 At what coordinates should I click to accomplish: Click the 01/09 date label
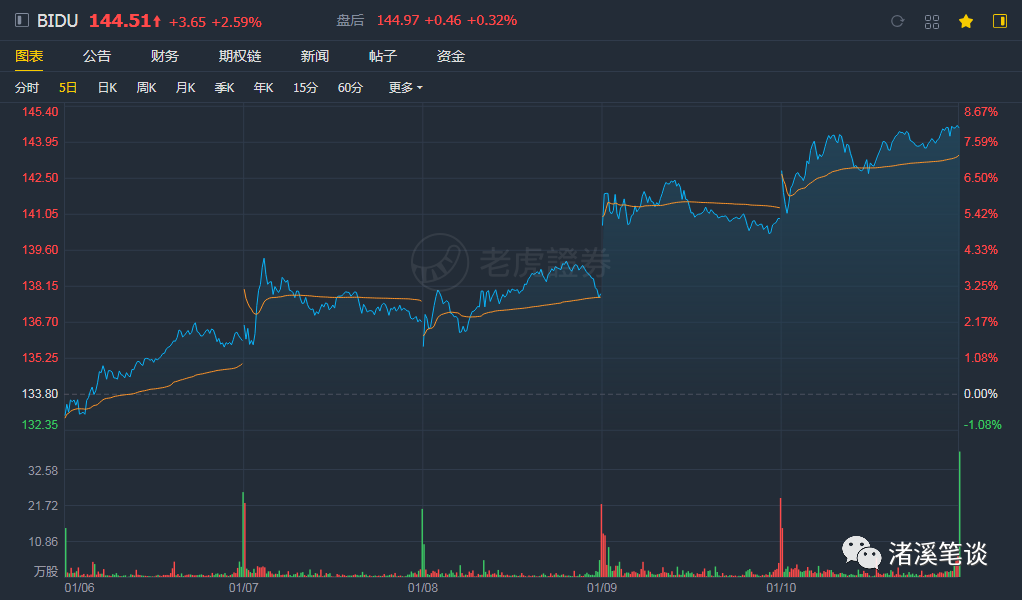(x=602, y=588)
